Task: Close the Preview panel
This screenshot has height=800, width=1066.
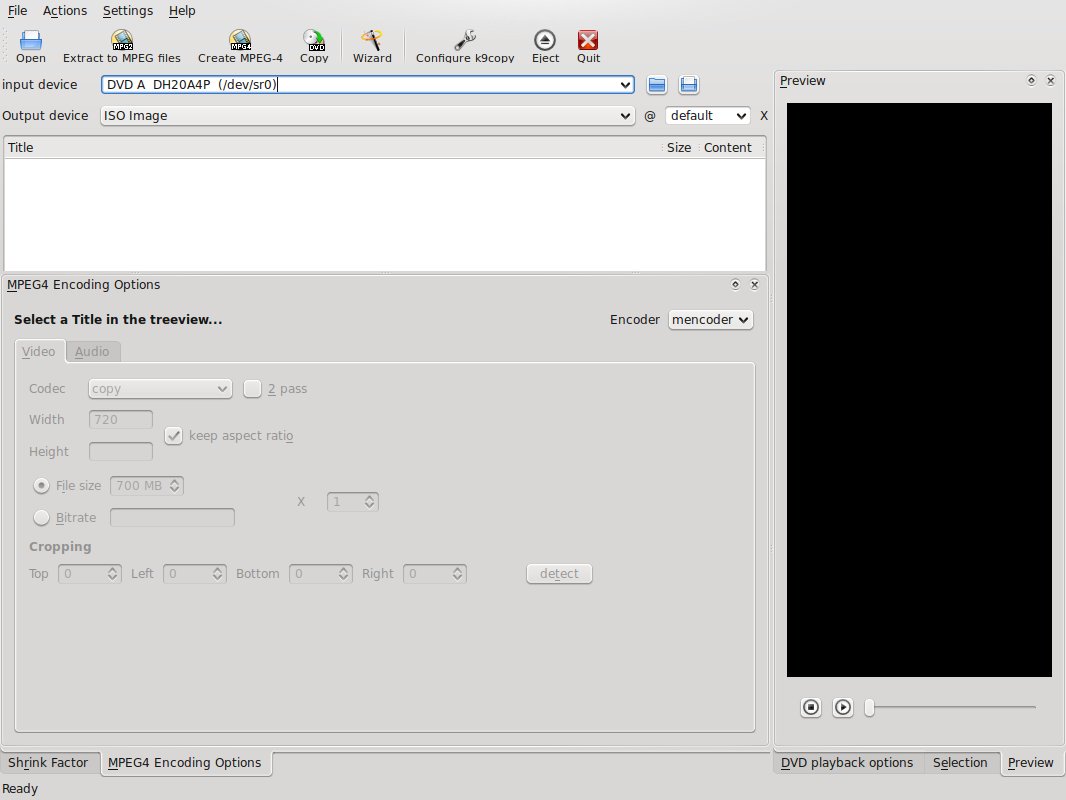Action: pos(1050,80)
